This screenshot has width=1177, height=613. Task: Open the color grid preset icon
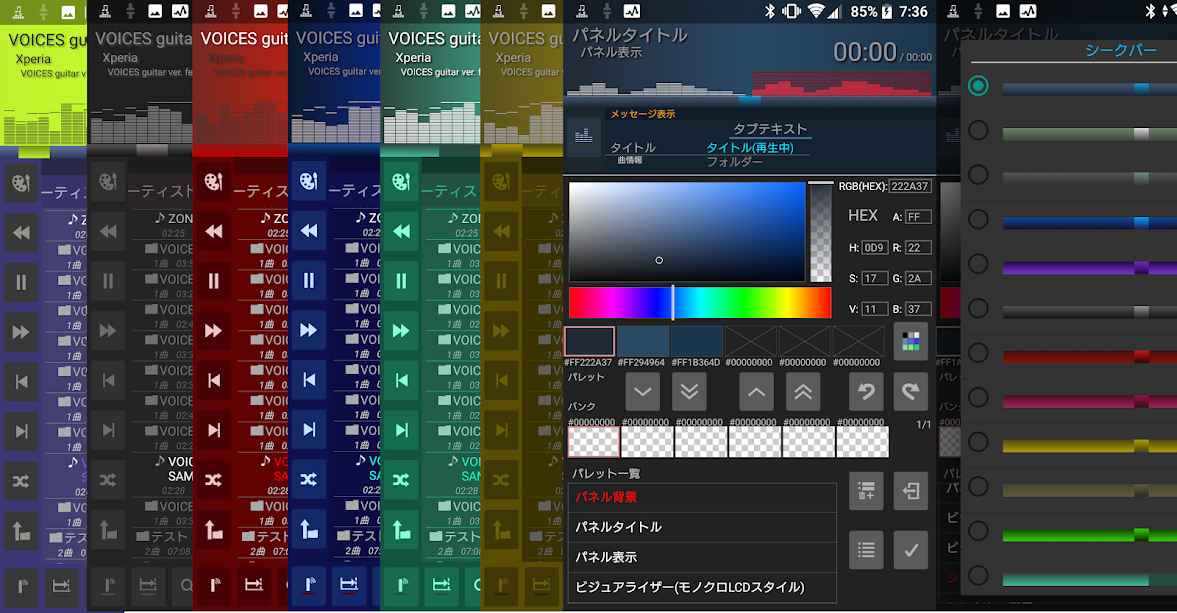point(910,341)
